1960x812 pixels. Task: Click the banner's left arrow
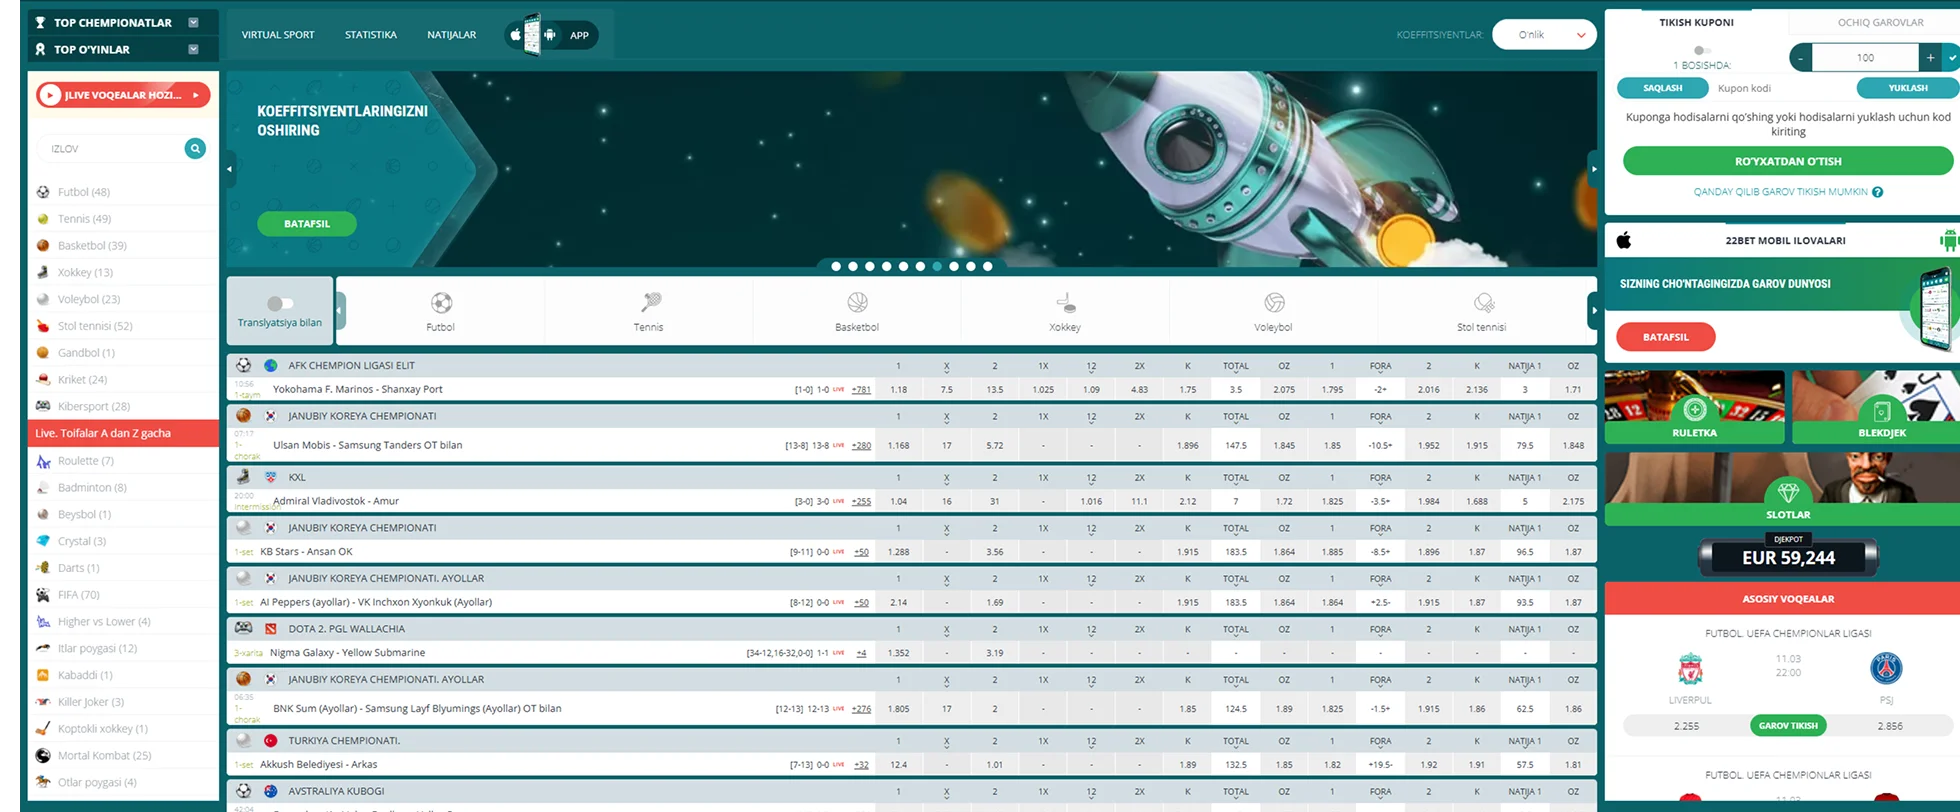[230, 169]
